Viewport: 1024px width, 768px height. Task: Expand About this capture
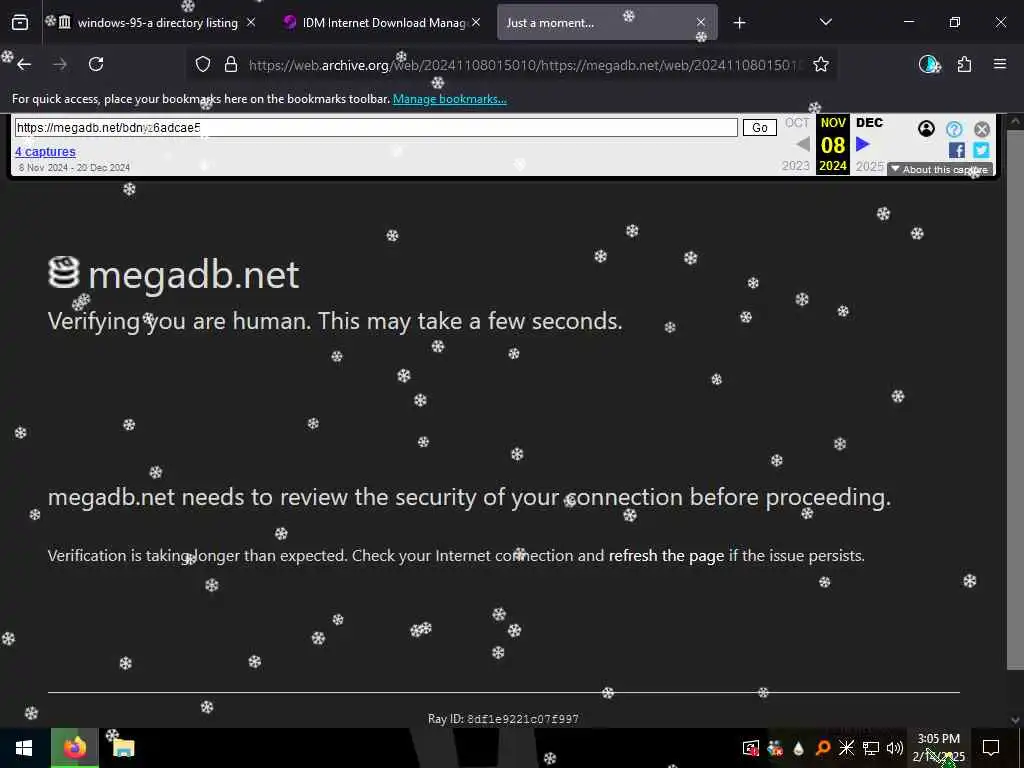click(x=940, y=169)
